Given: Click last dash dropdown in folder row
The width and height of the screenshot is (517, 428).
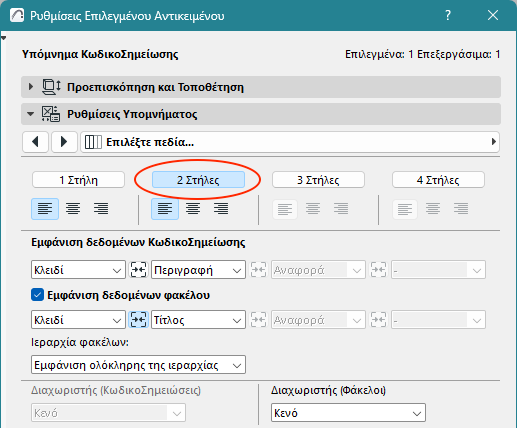Looking at the screenshot, I should tap(438, 320).
